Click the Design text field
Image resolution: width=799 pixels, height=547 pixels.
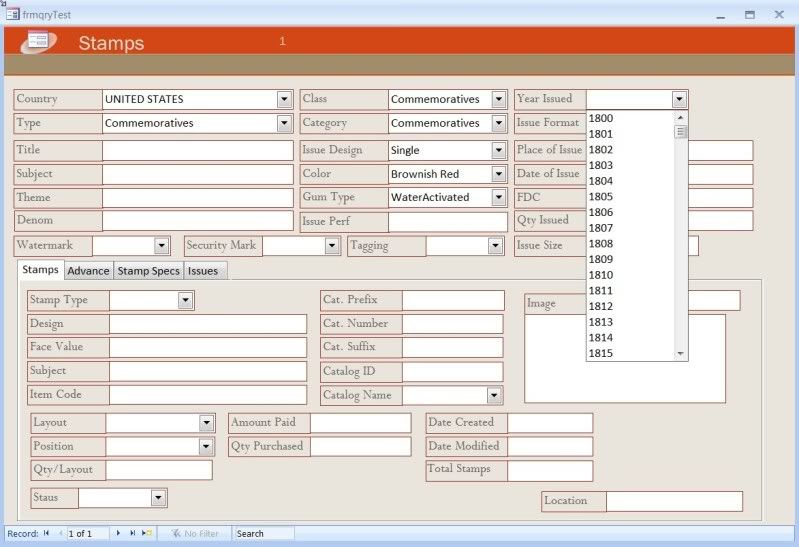coord(208,324)
